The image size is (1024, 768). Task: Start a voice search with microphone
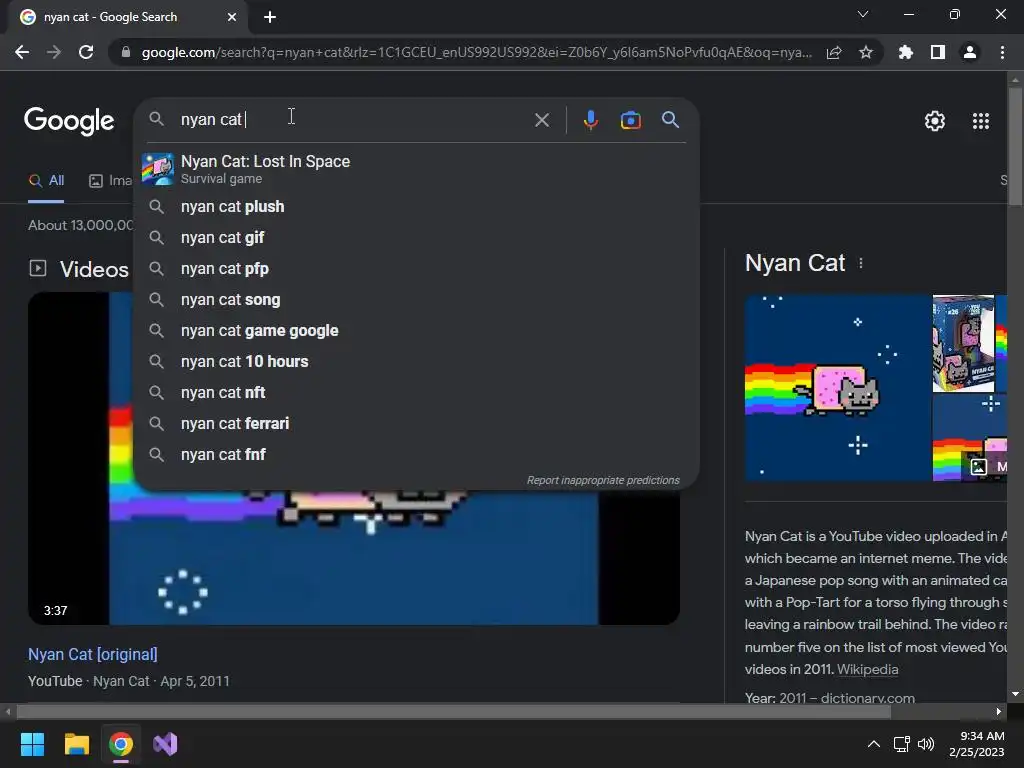(x=590, y=120)
